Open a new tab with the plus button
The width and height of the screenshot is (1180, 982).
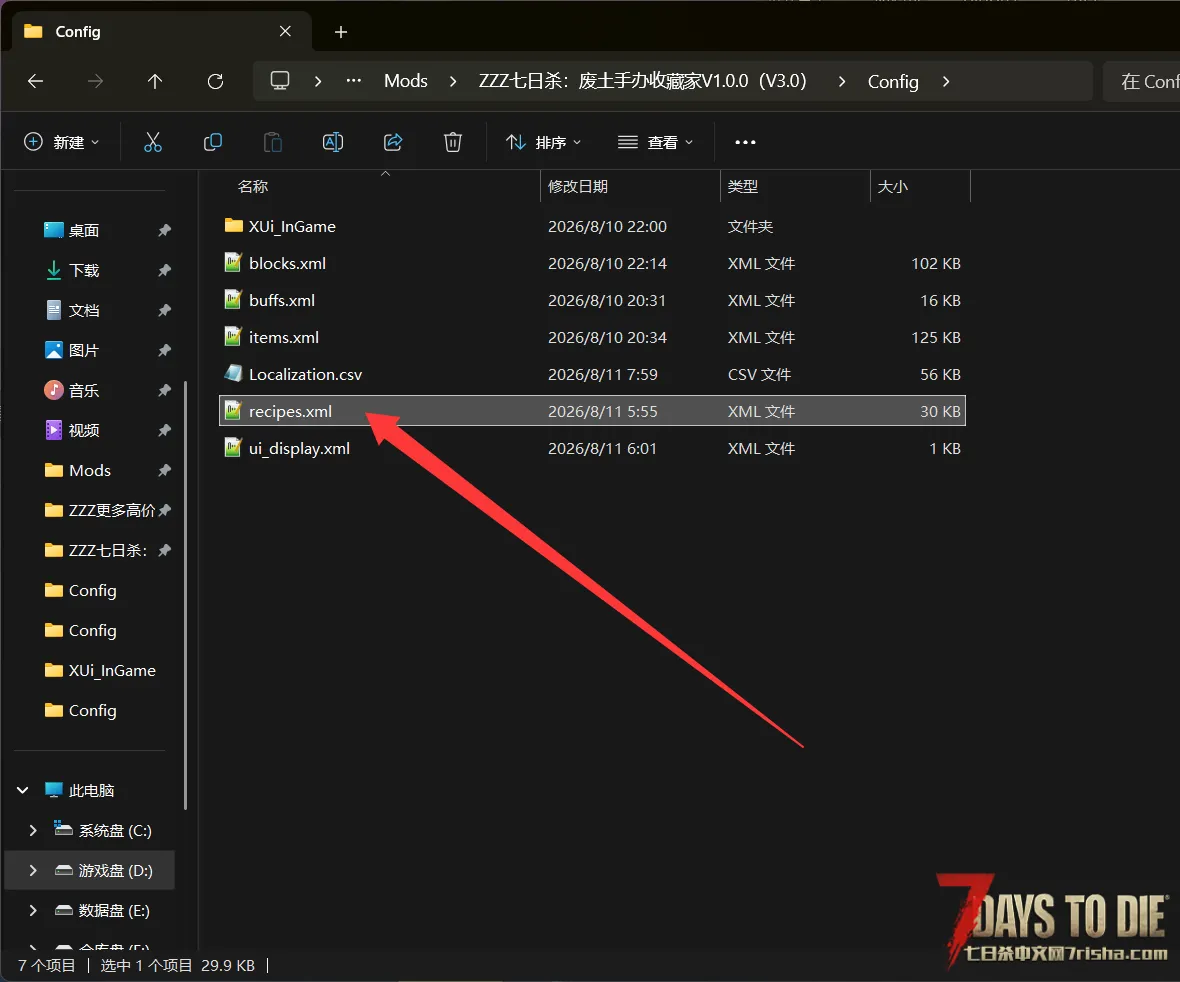tap(341, 32)
